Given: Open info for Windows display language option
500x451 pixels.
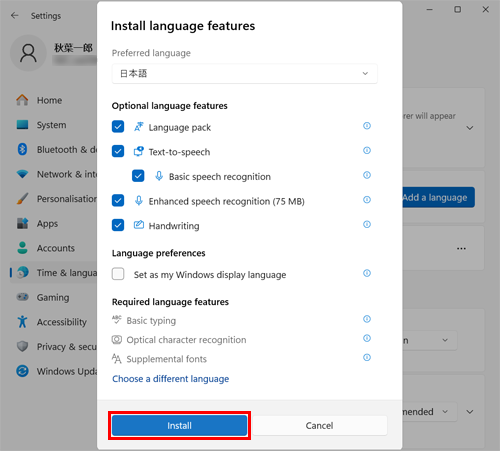Looking at the screenshot, I should tap(367, 274).
